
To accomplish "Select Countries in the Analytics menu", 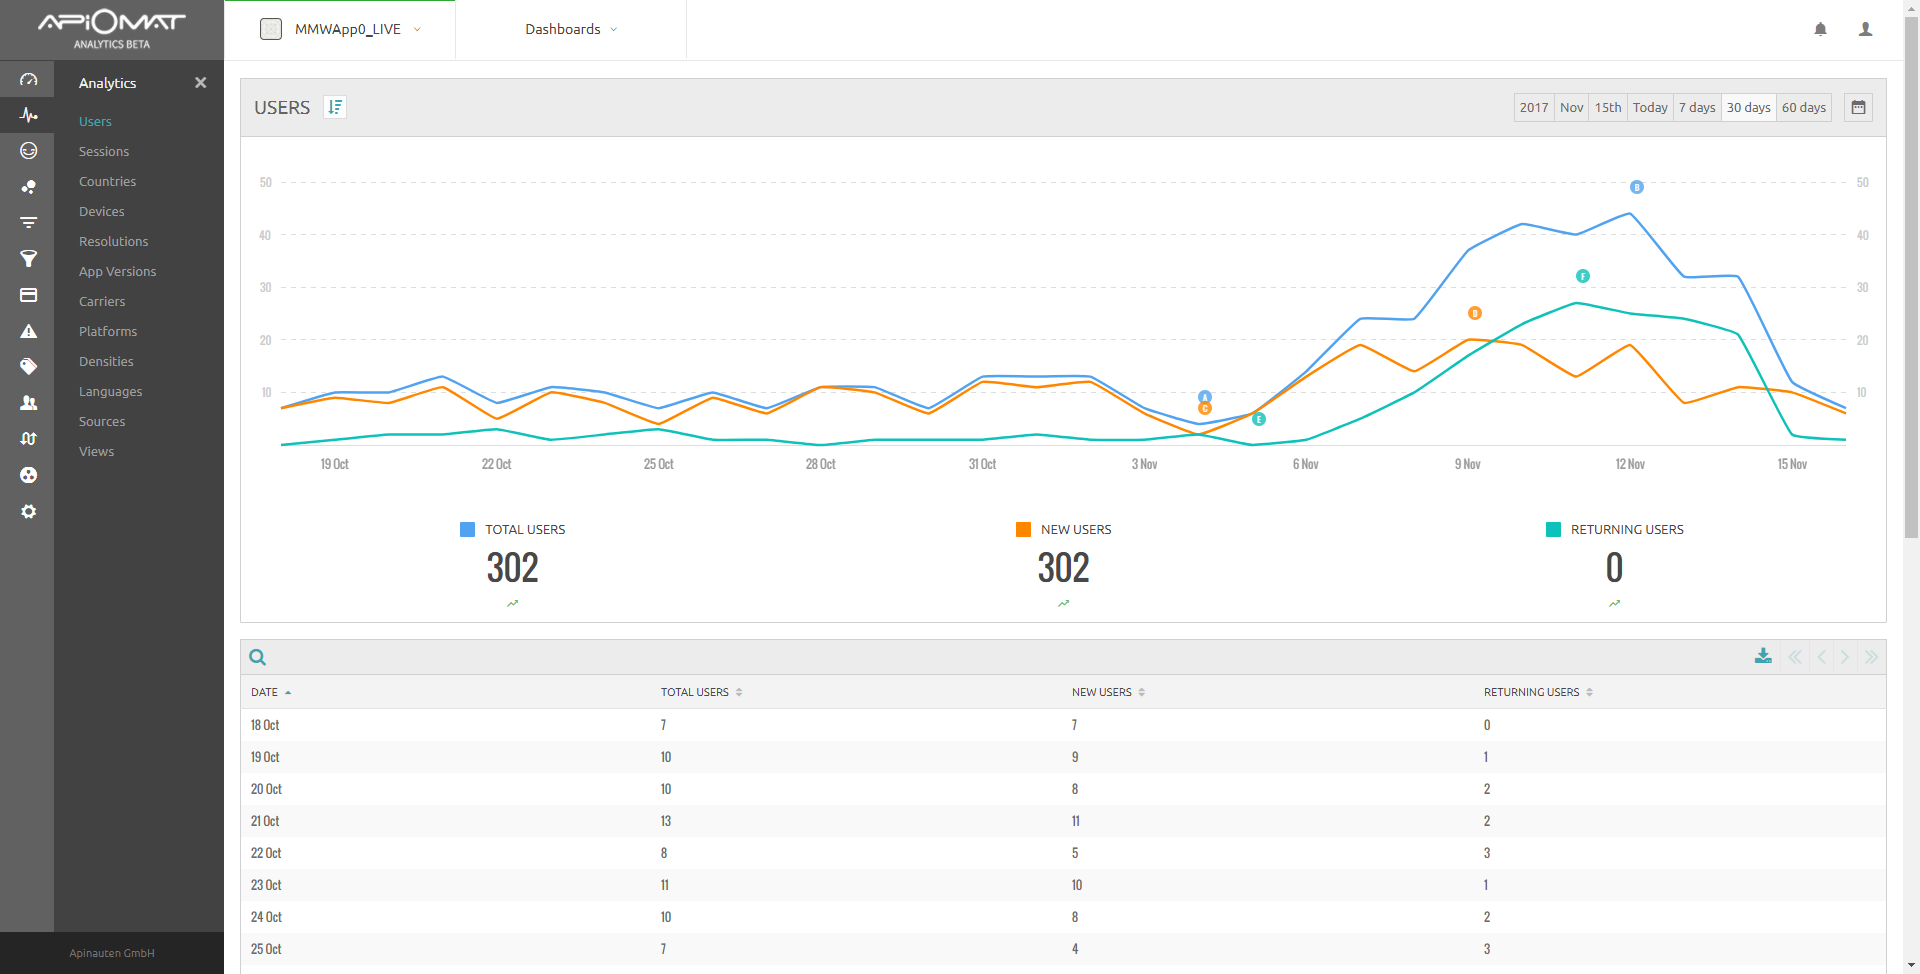I will tap(107, 181).
